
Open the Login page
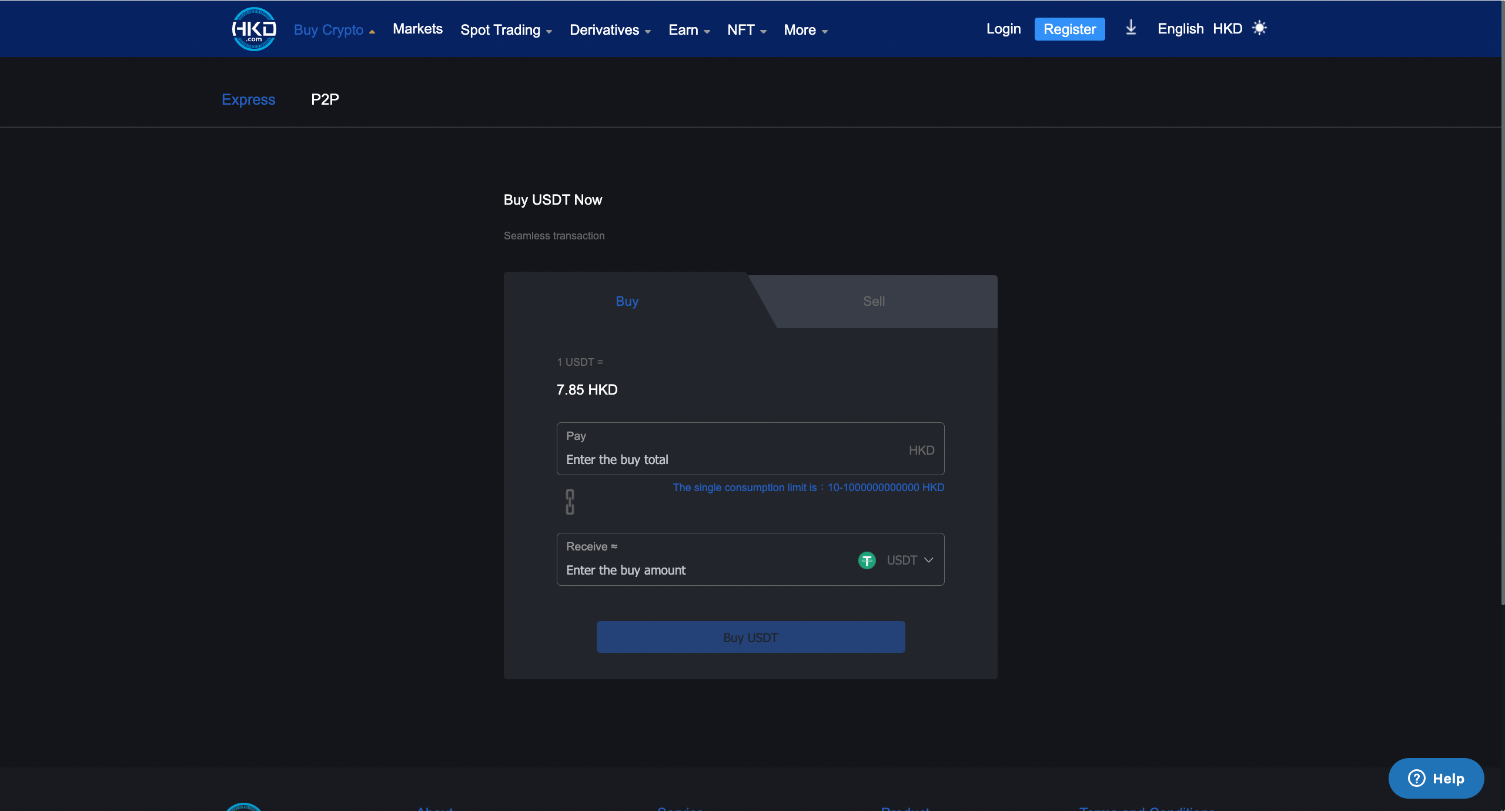tap(1003, 29)
